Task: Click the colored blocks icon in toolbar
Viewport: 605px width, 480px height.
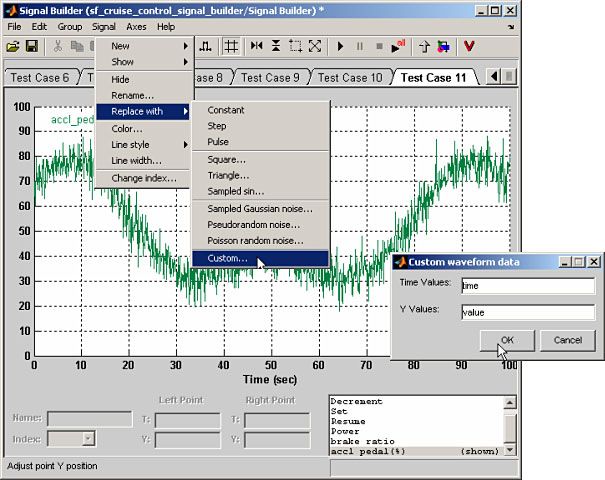Action: coord(443,47)
